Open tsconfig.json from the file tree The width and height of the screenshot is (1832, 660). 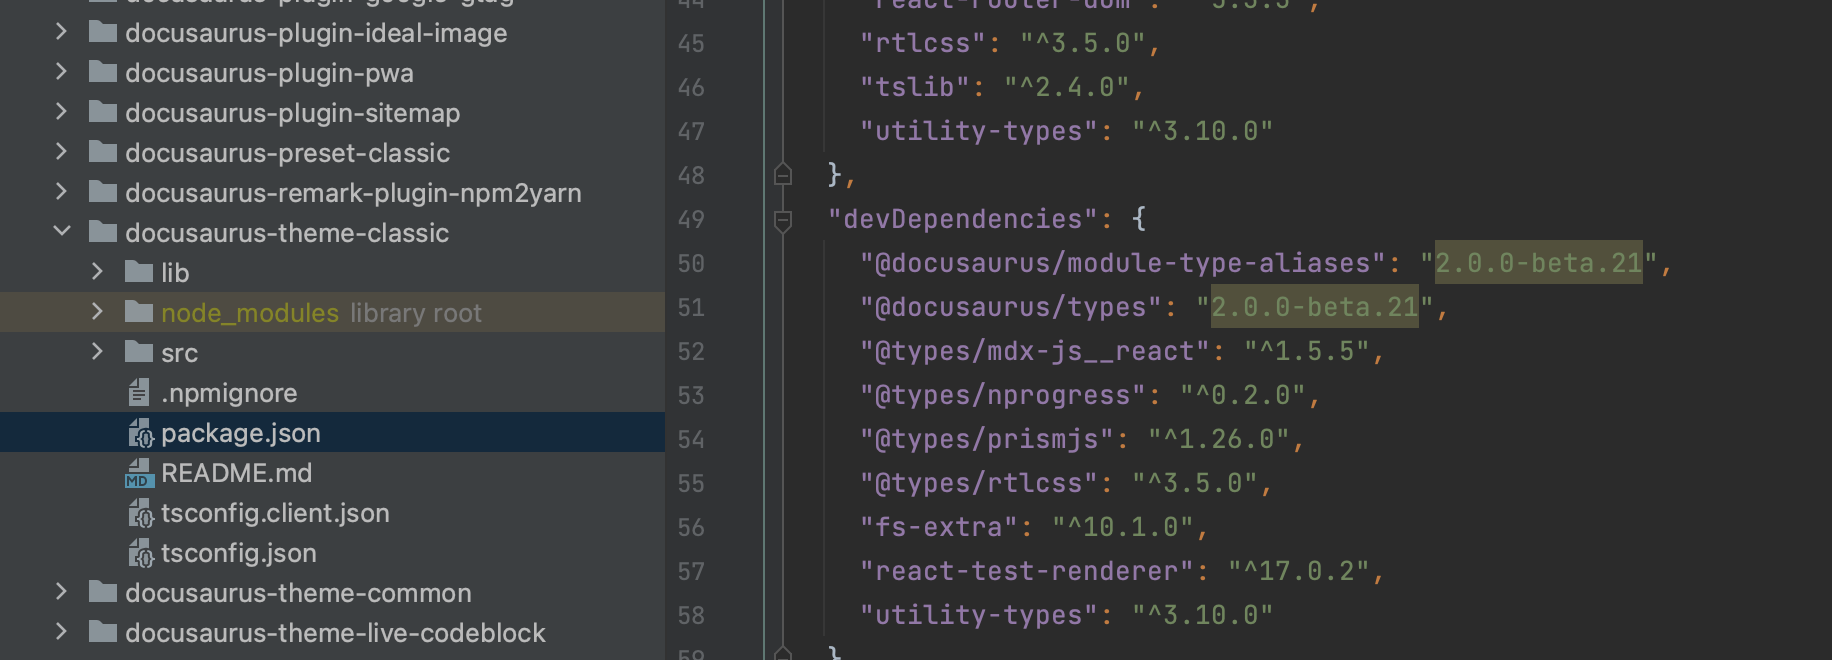coord(238,553)
